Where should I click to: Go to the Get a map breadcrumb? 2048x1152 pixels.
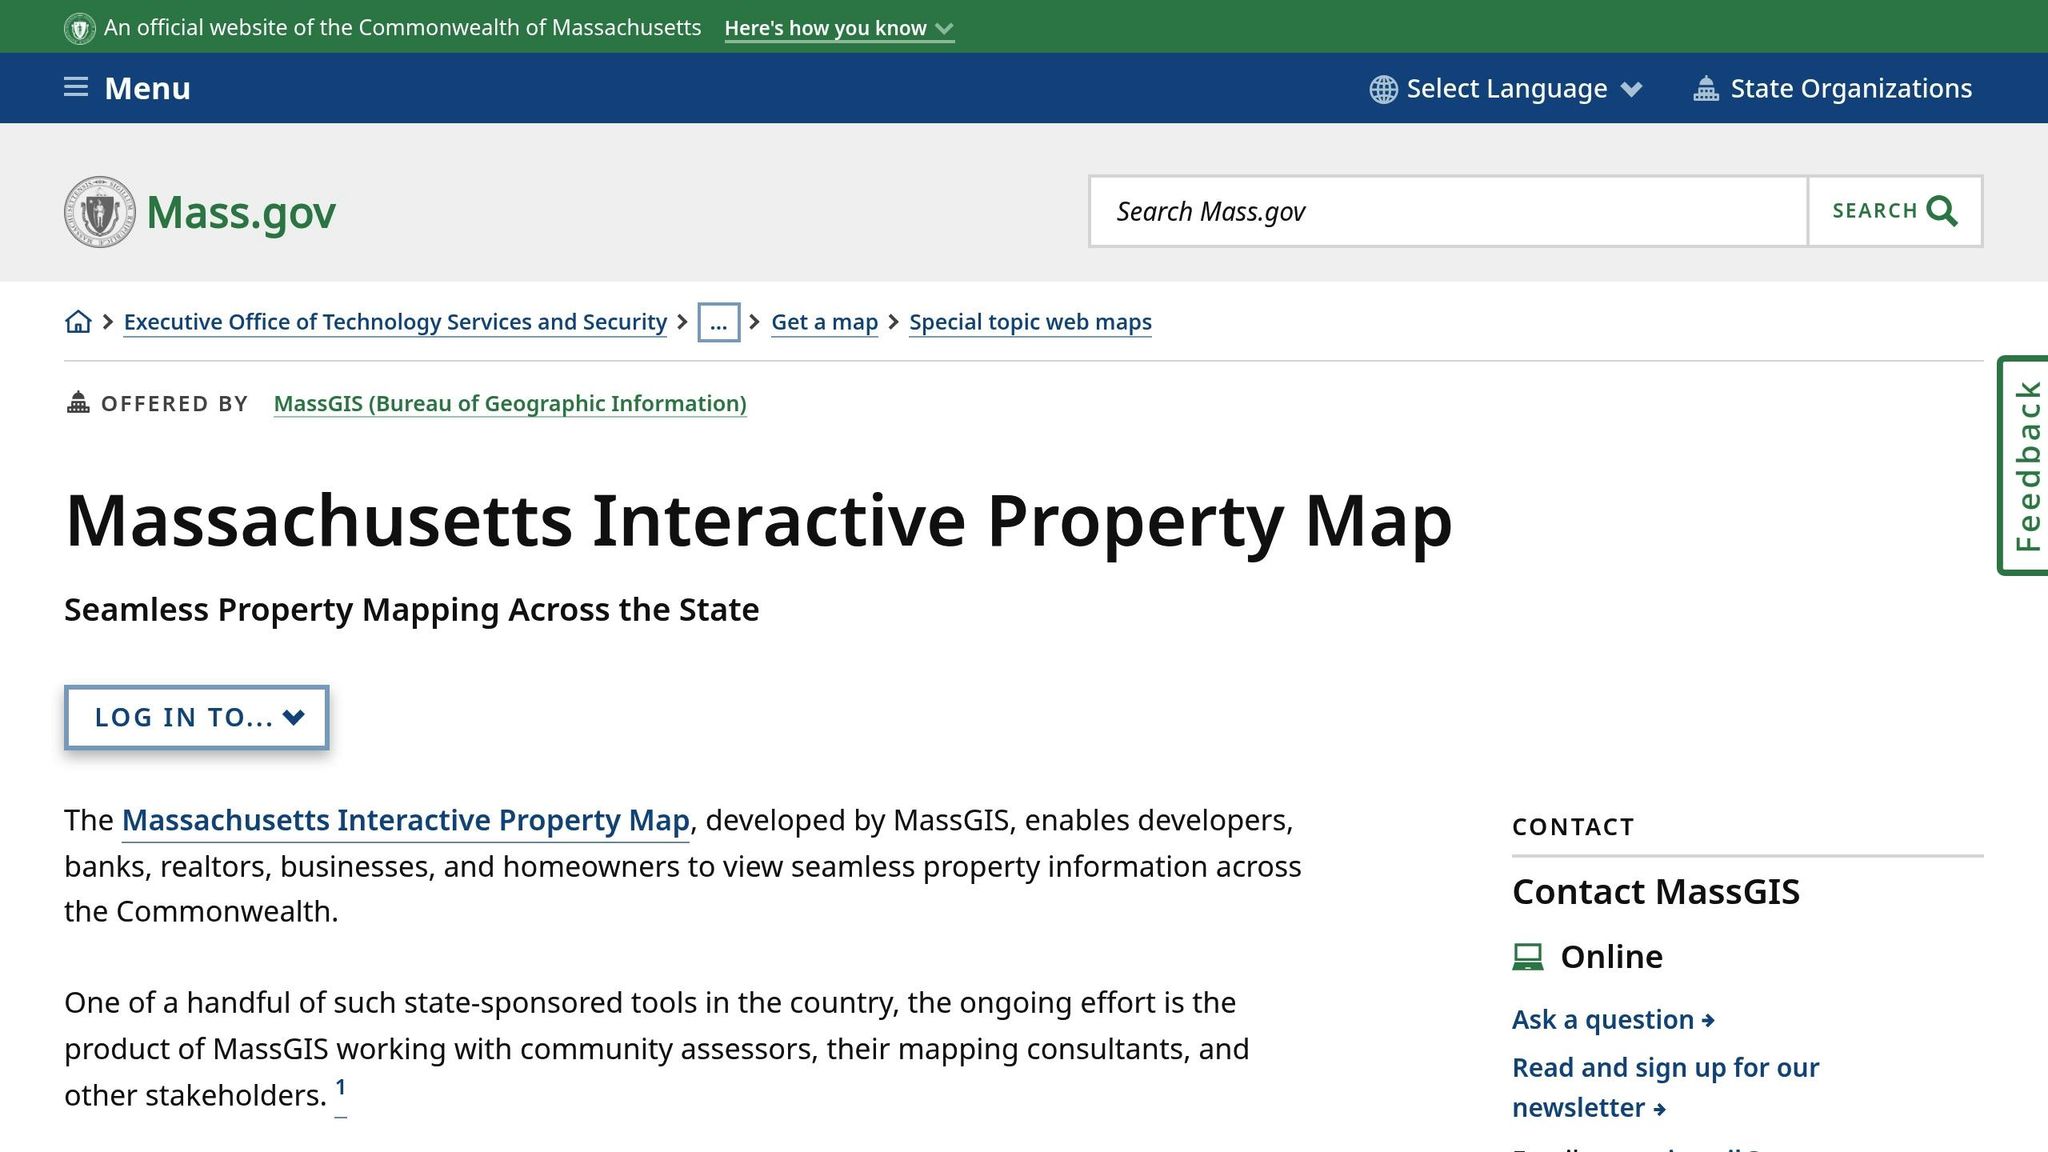click(824, 322)
